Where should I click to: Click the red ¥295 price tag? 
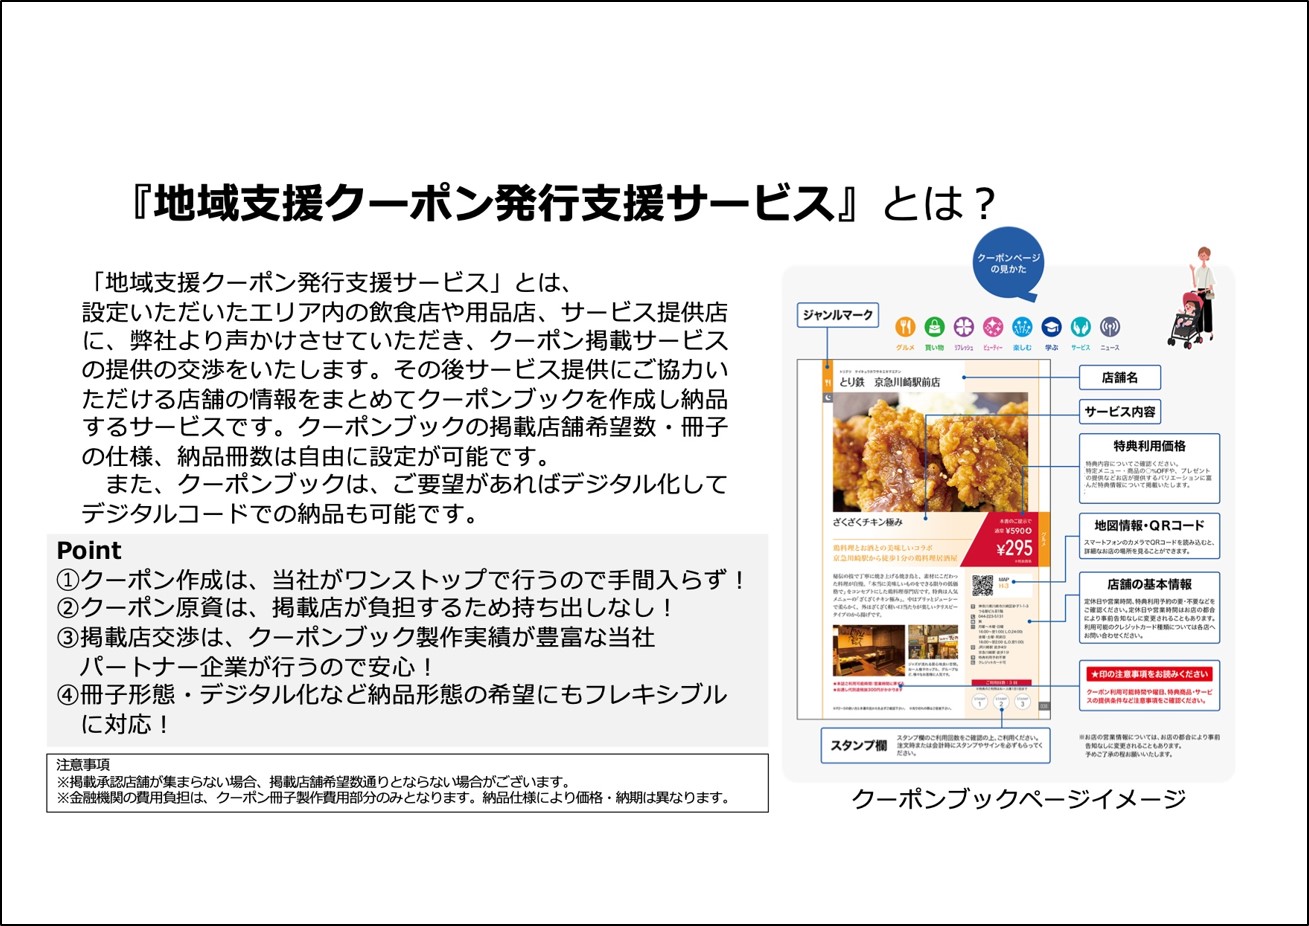tap(1014, 547)
